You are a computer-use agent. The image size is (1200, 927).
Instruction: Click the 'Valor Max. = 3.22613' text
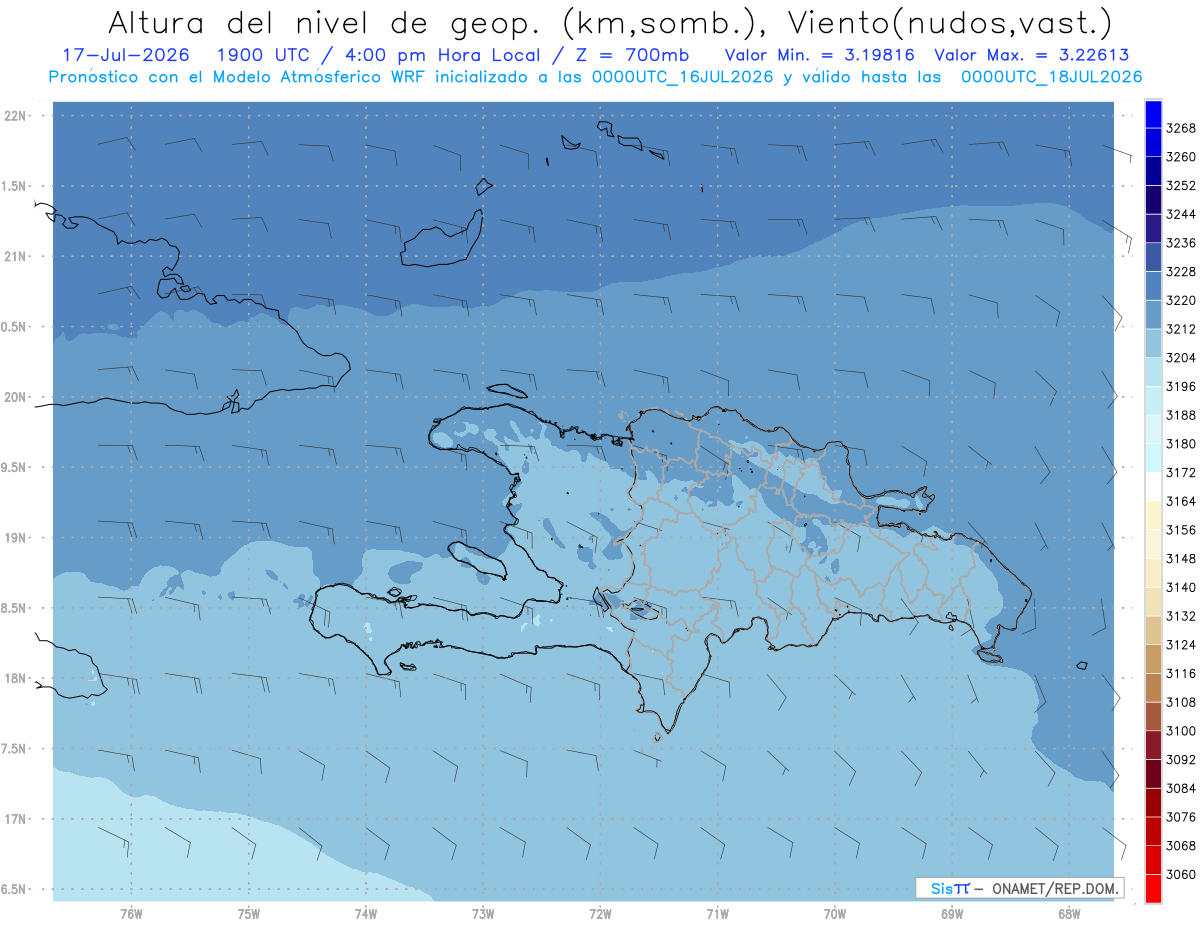coord(1032,55)
